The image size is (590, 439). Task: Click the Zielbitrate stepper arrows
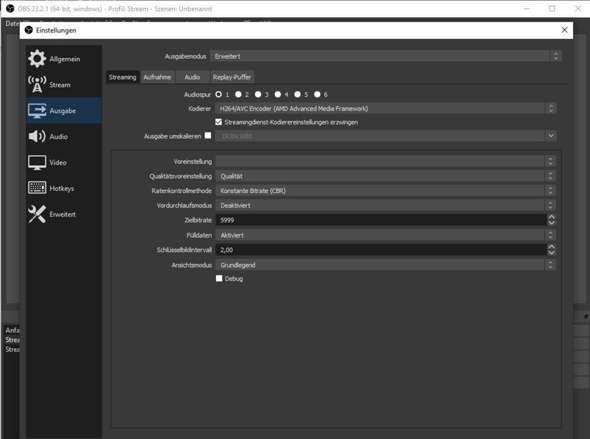pyautogui.click(x=551, y=220)
